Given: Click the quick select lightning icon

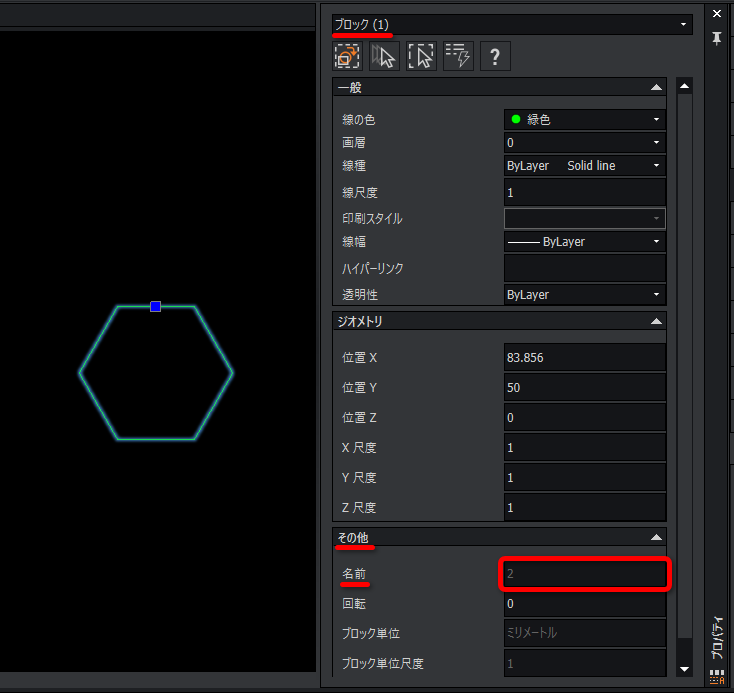Looking at the screenshot, I should pyautogui.click(x=458, y=56).
